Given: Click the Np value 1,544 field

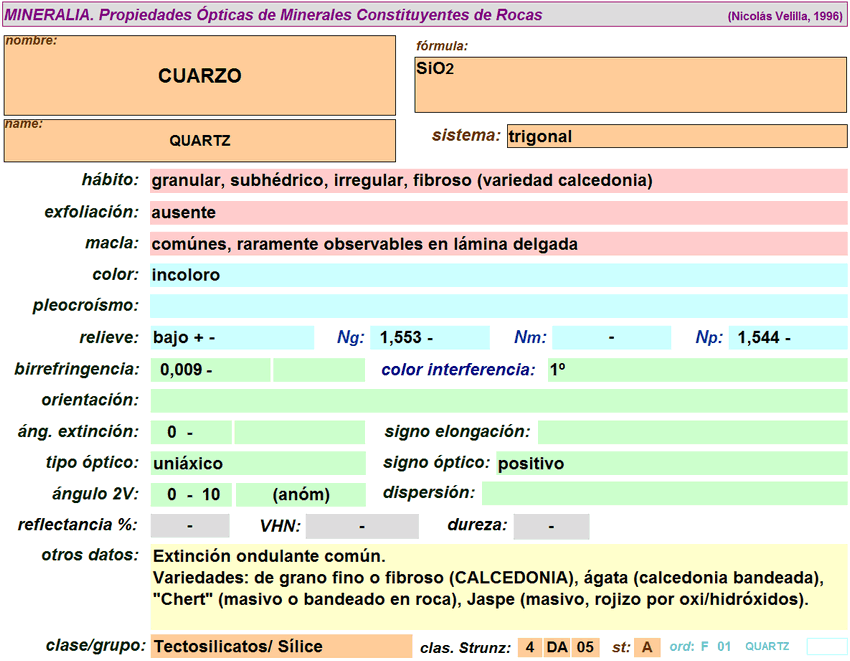Looking at the screenshot, I should tap(787, 338).
